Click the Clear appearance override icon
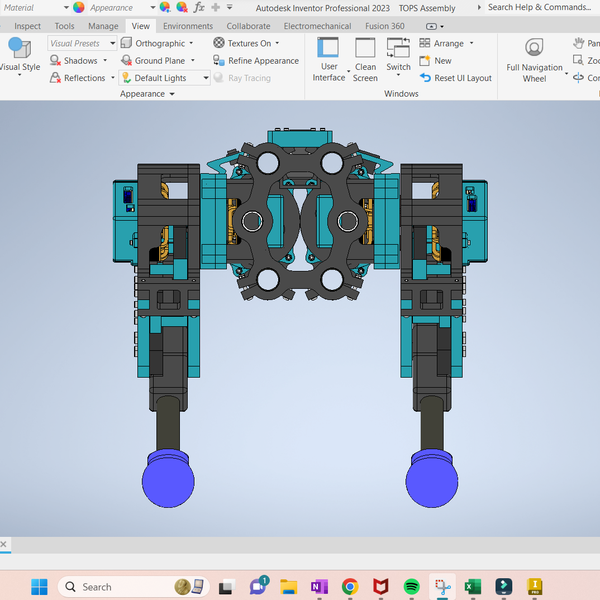This screenshot has height=600, width=600. (182, 7)
